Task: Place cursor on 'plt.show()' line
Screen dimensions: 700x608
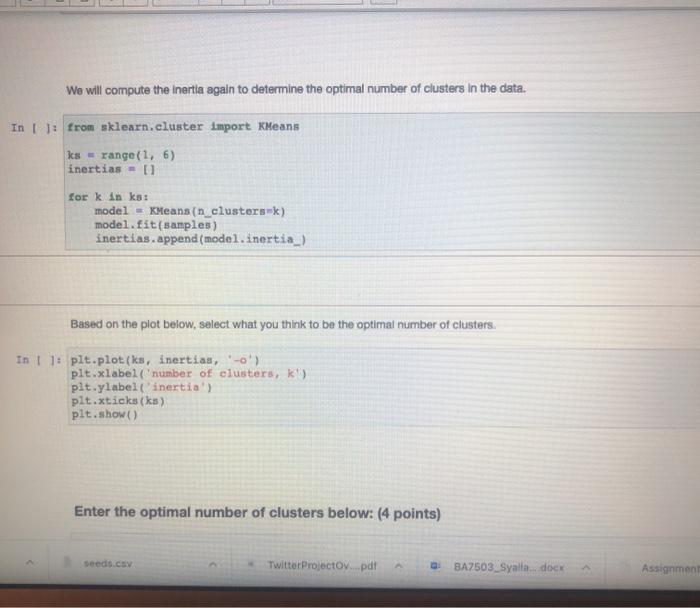Action: 104,415
